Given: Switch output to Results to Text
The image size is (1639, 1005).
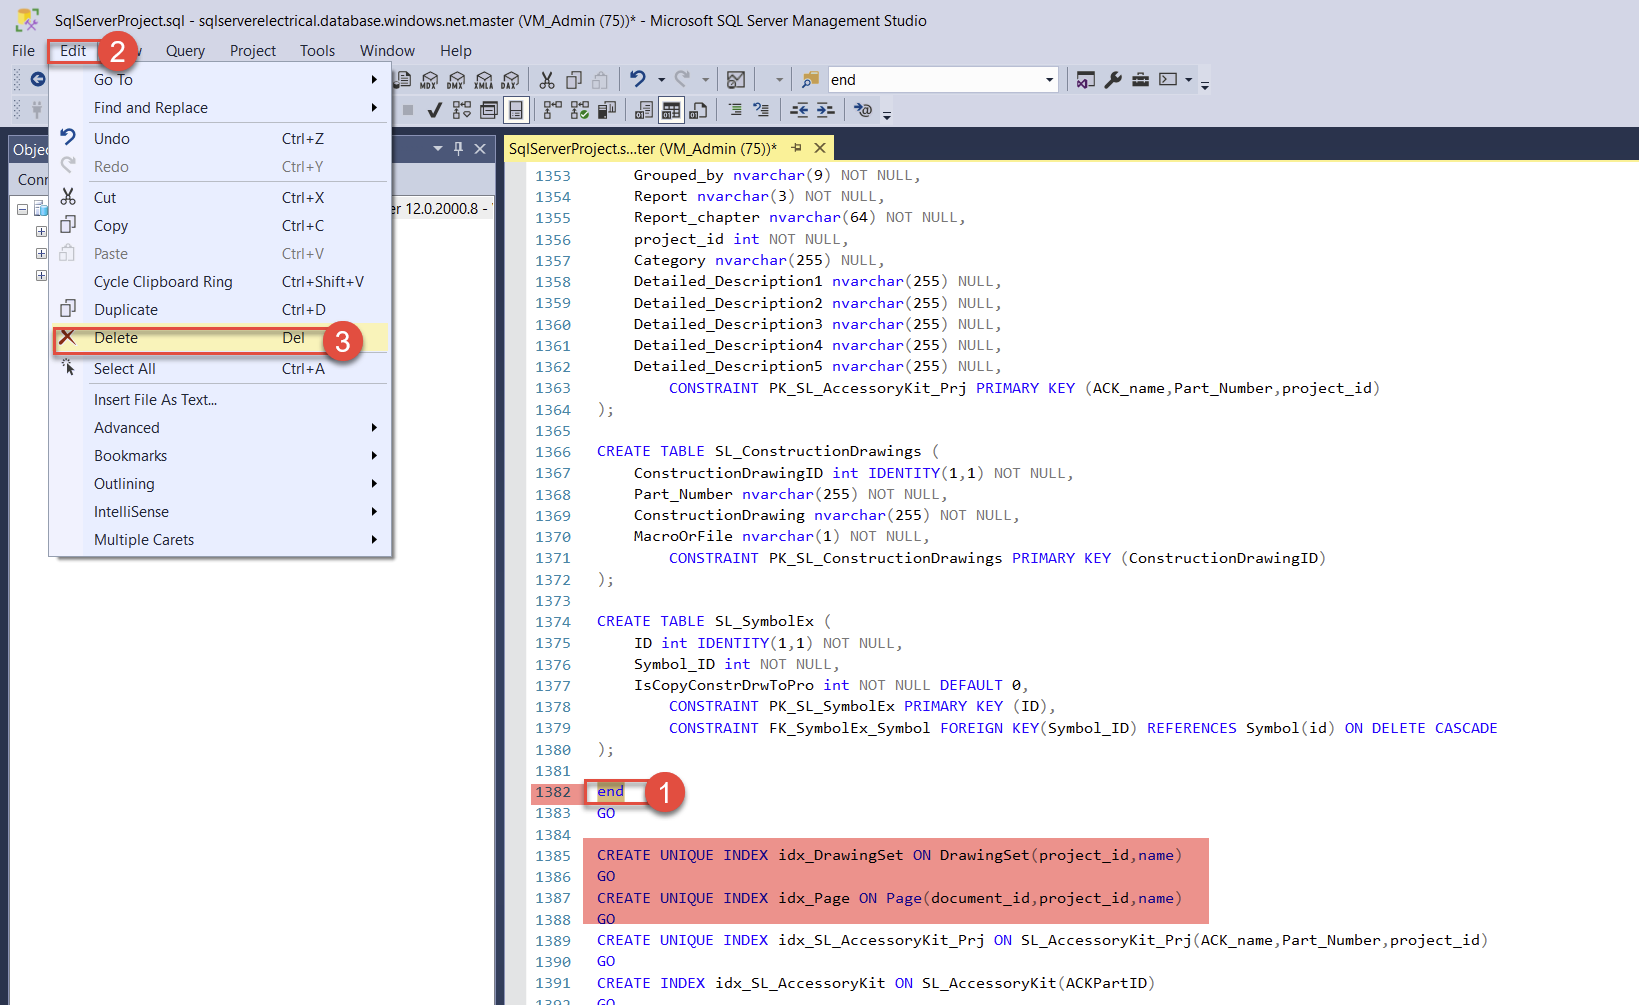Looking at the screenshot, I should [x=643, y=110].
